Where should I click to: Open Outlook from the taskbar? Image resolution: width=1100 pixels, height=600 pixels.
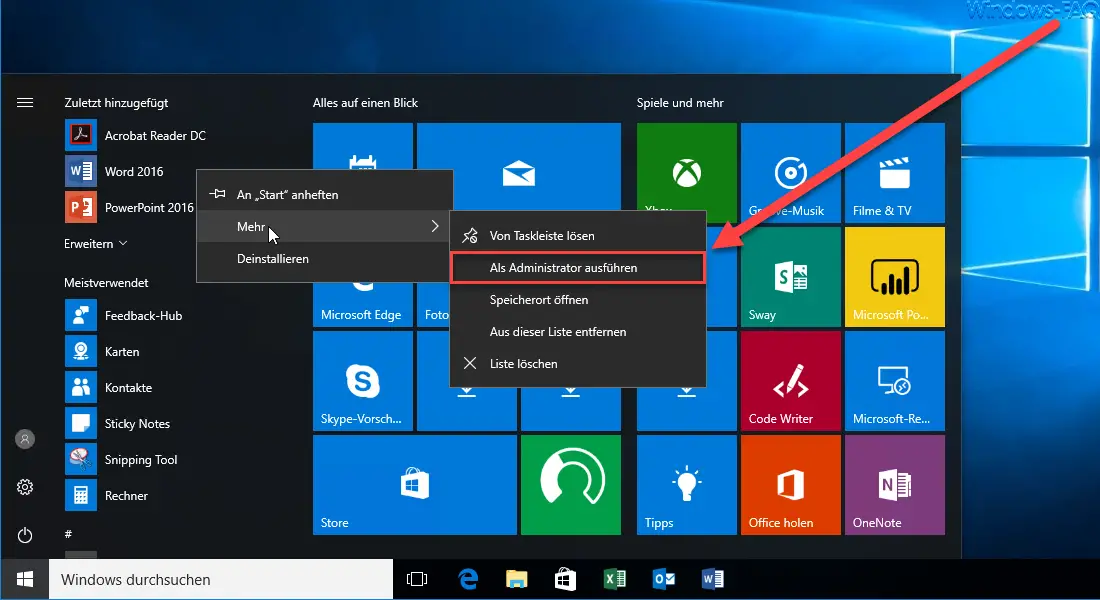664,580
